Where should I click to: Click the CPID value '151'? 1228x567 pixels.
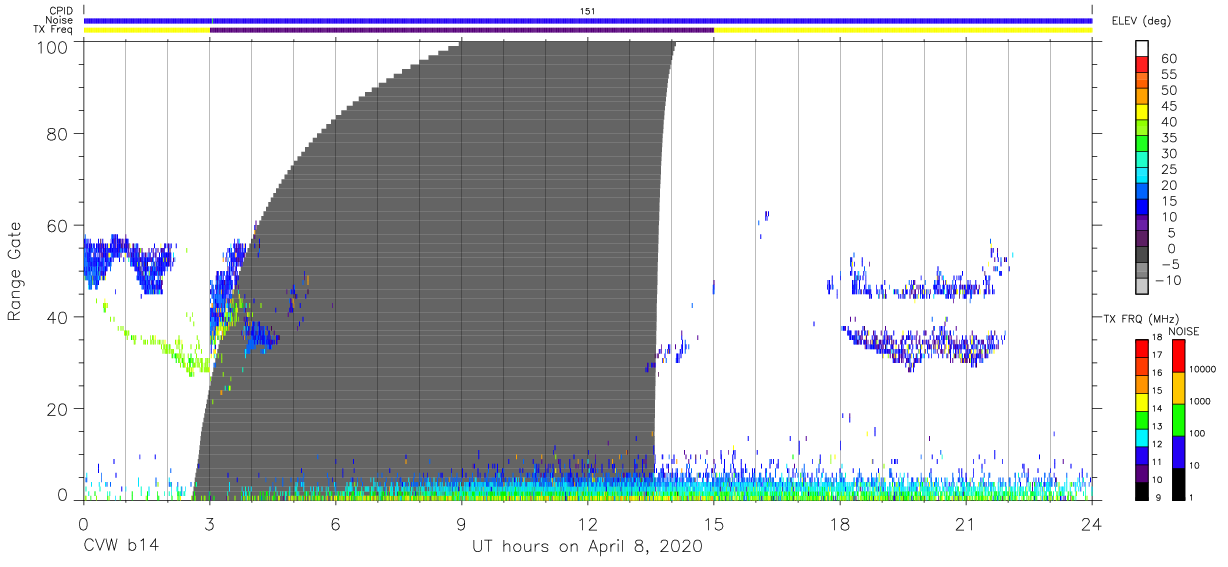click(x=588, y=10)
